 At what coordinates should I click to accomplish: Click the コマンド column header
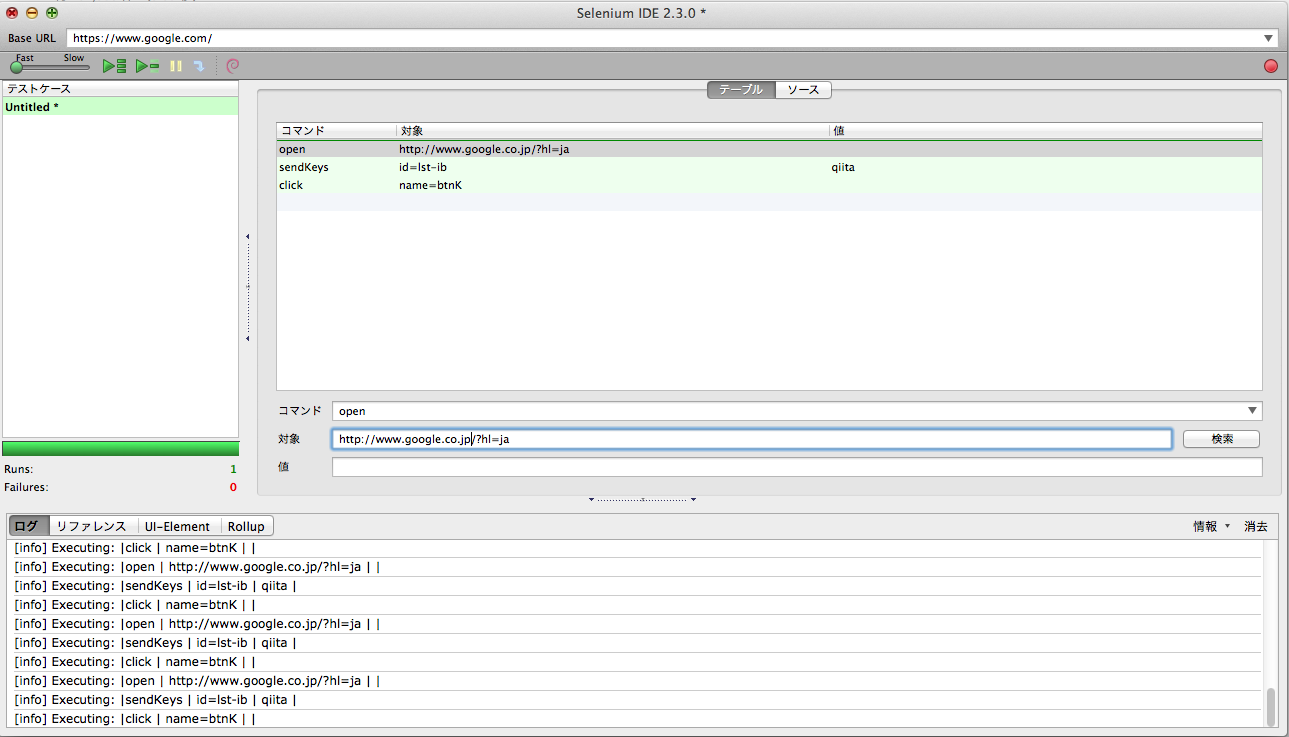pos(337,131)
